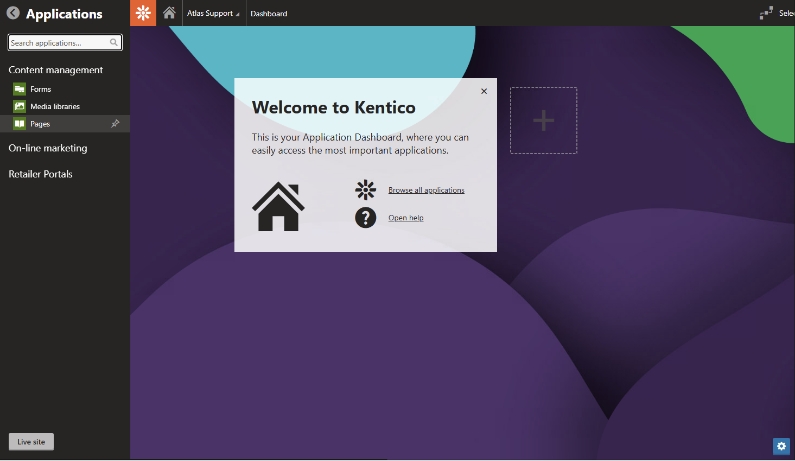Click the Browse all applications link
Viewport: 795px width, 461px height.
pos(426,190)
